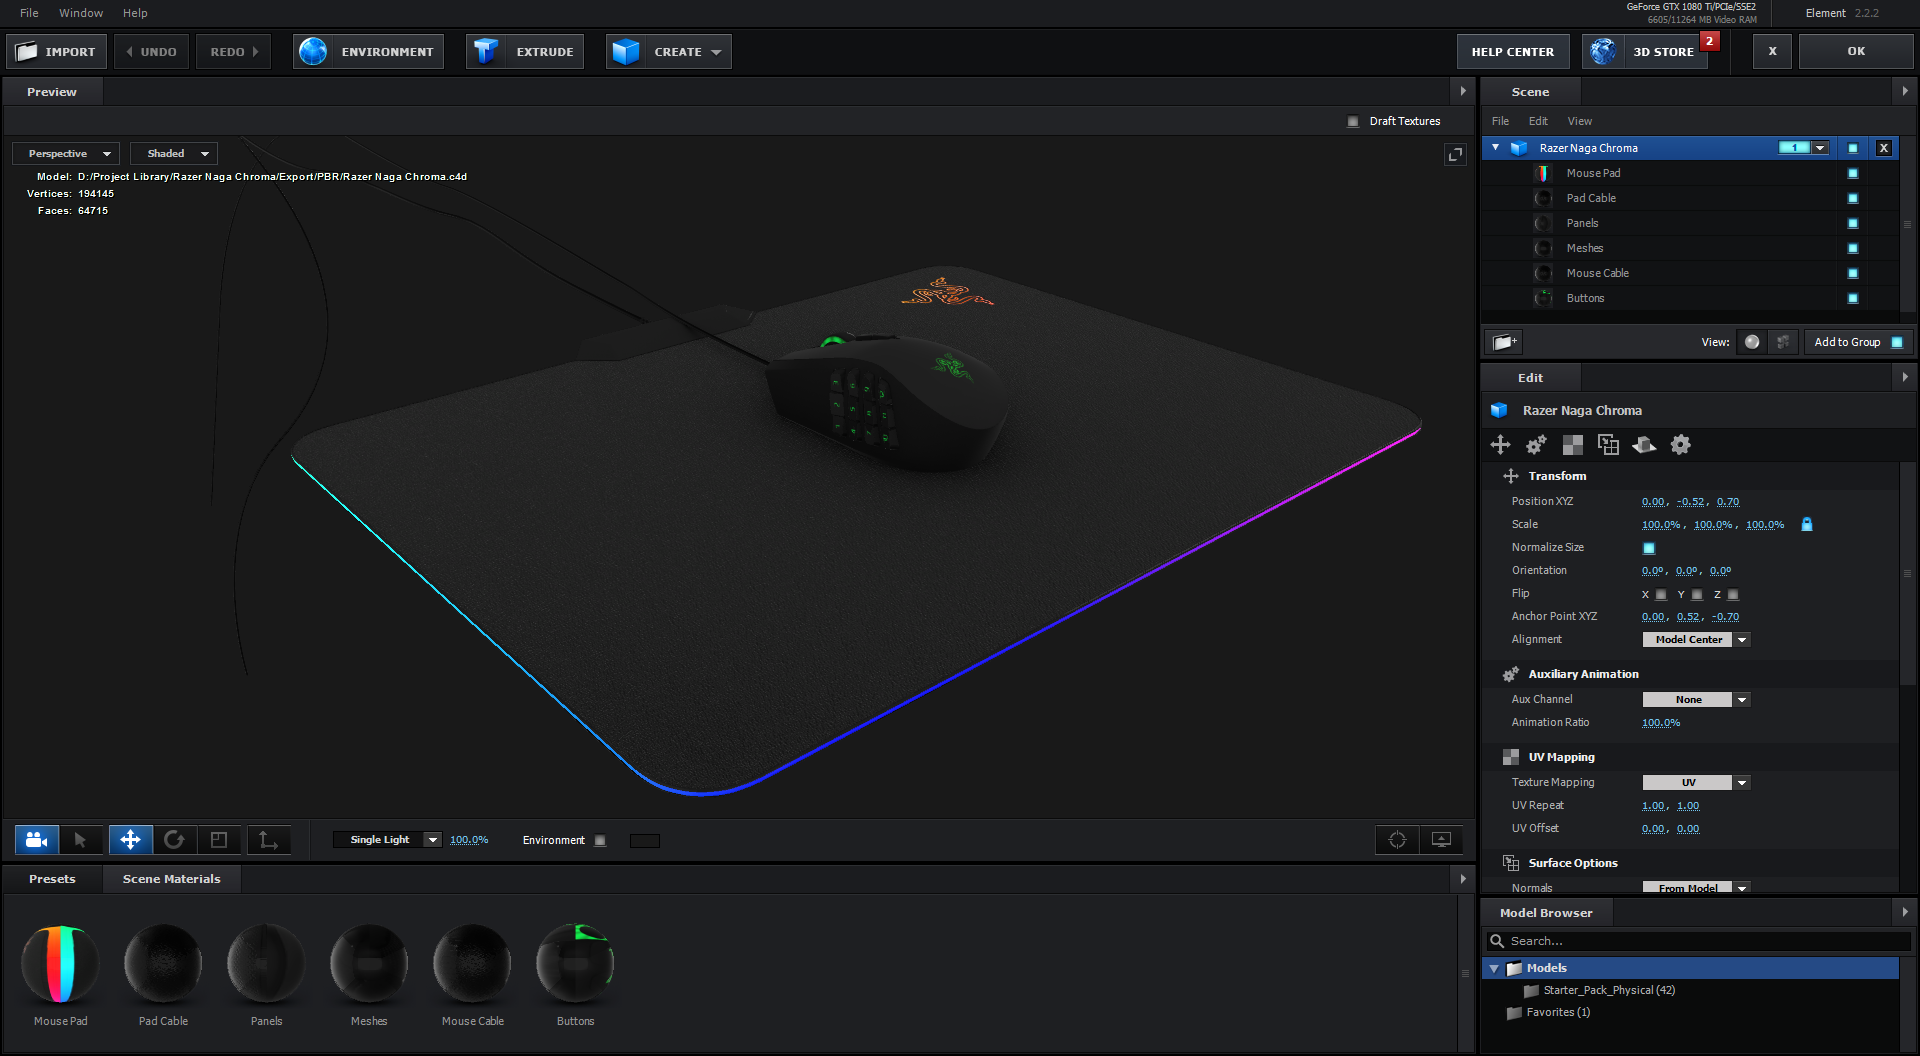Switch View to the cubes model icon
This screenshot has height=1056, width=1920.
coord(1783,342)
